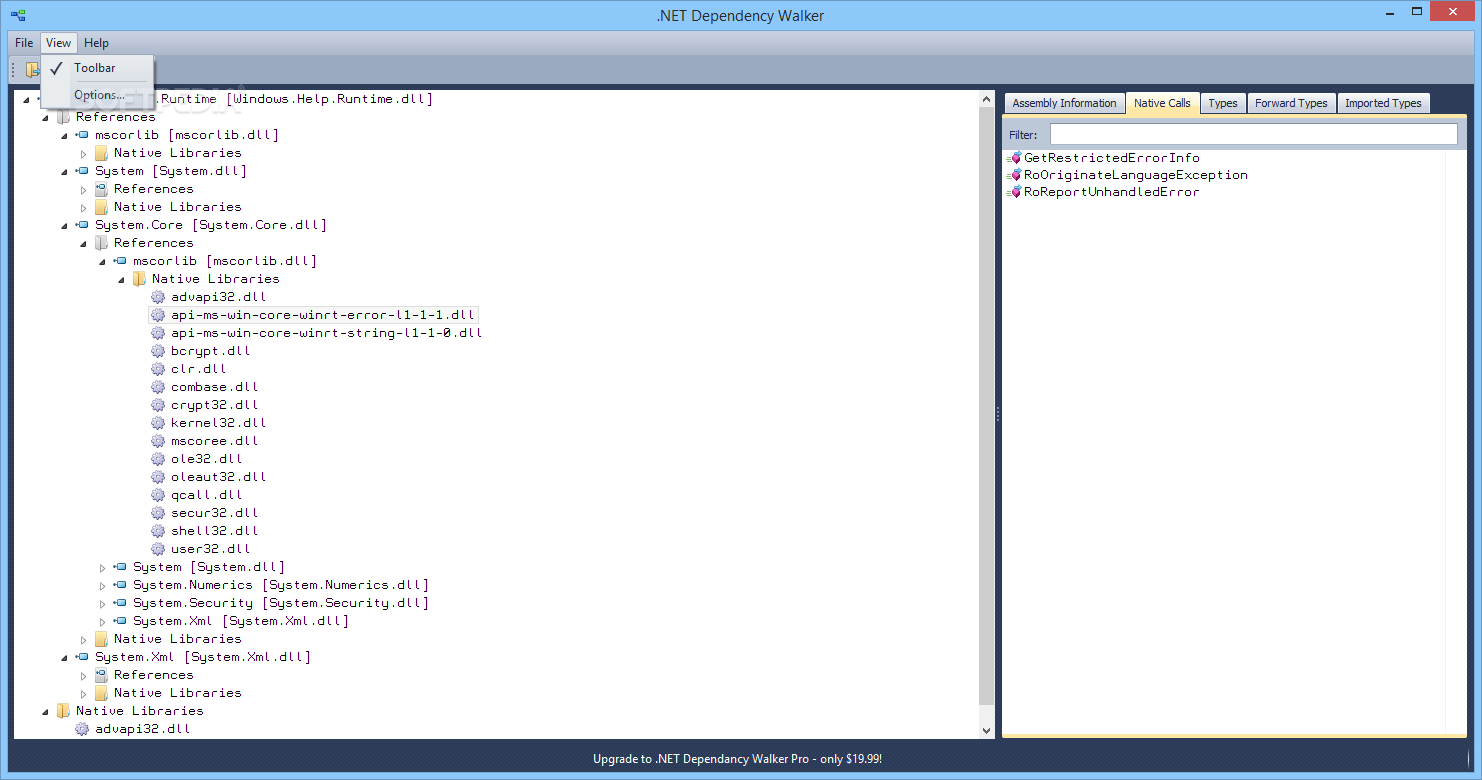The width and height of the screenshot is (1482, 780).
Task: Expand References under System [System.dll]
Action: (x=84, y=189)
